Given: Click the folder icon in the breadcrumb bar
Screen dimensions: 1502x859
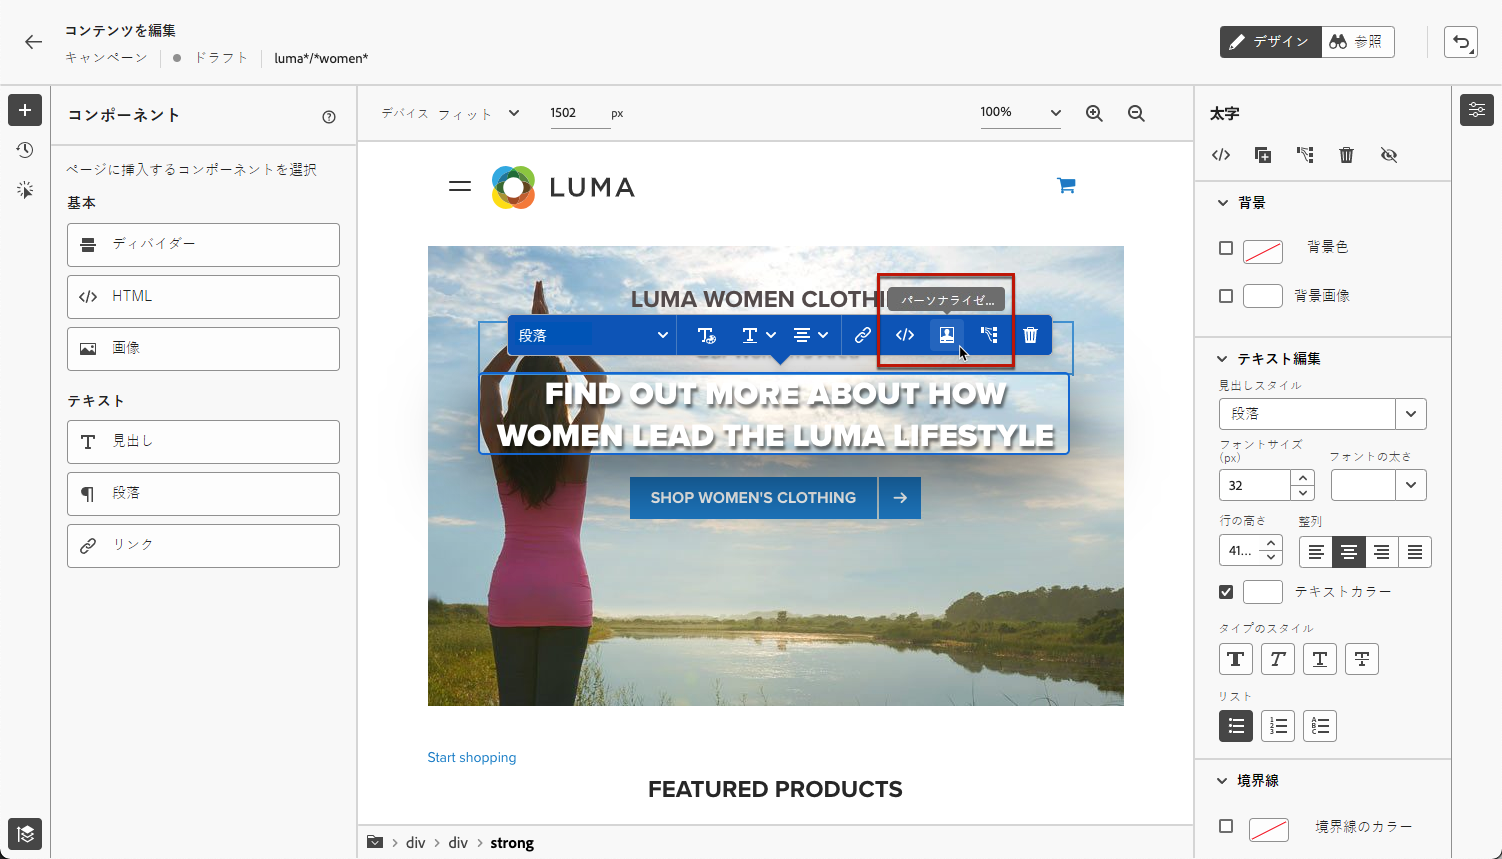Looking at the screenshot, I should [x=375, y=842].
